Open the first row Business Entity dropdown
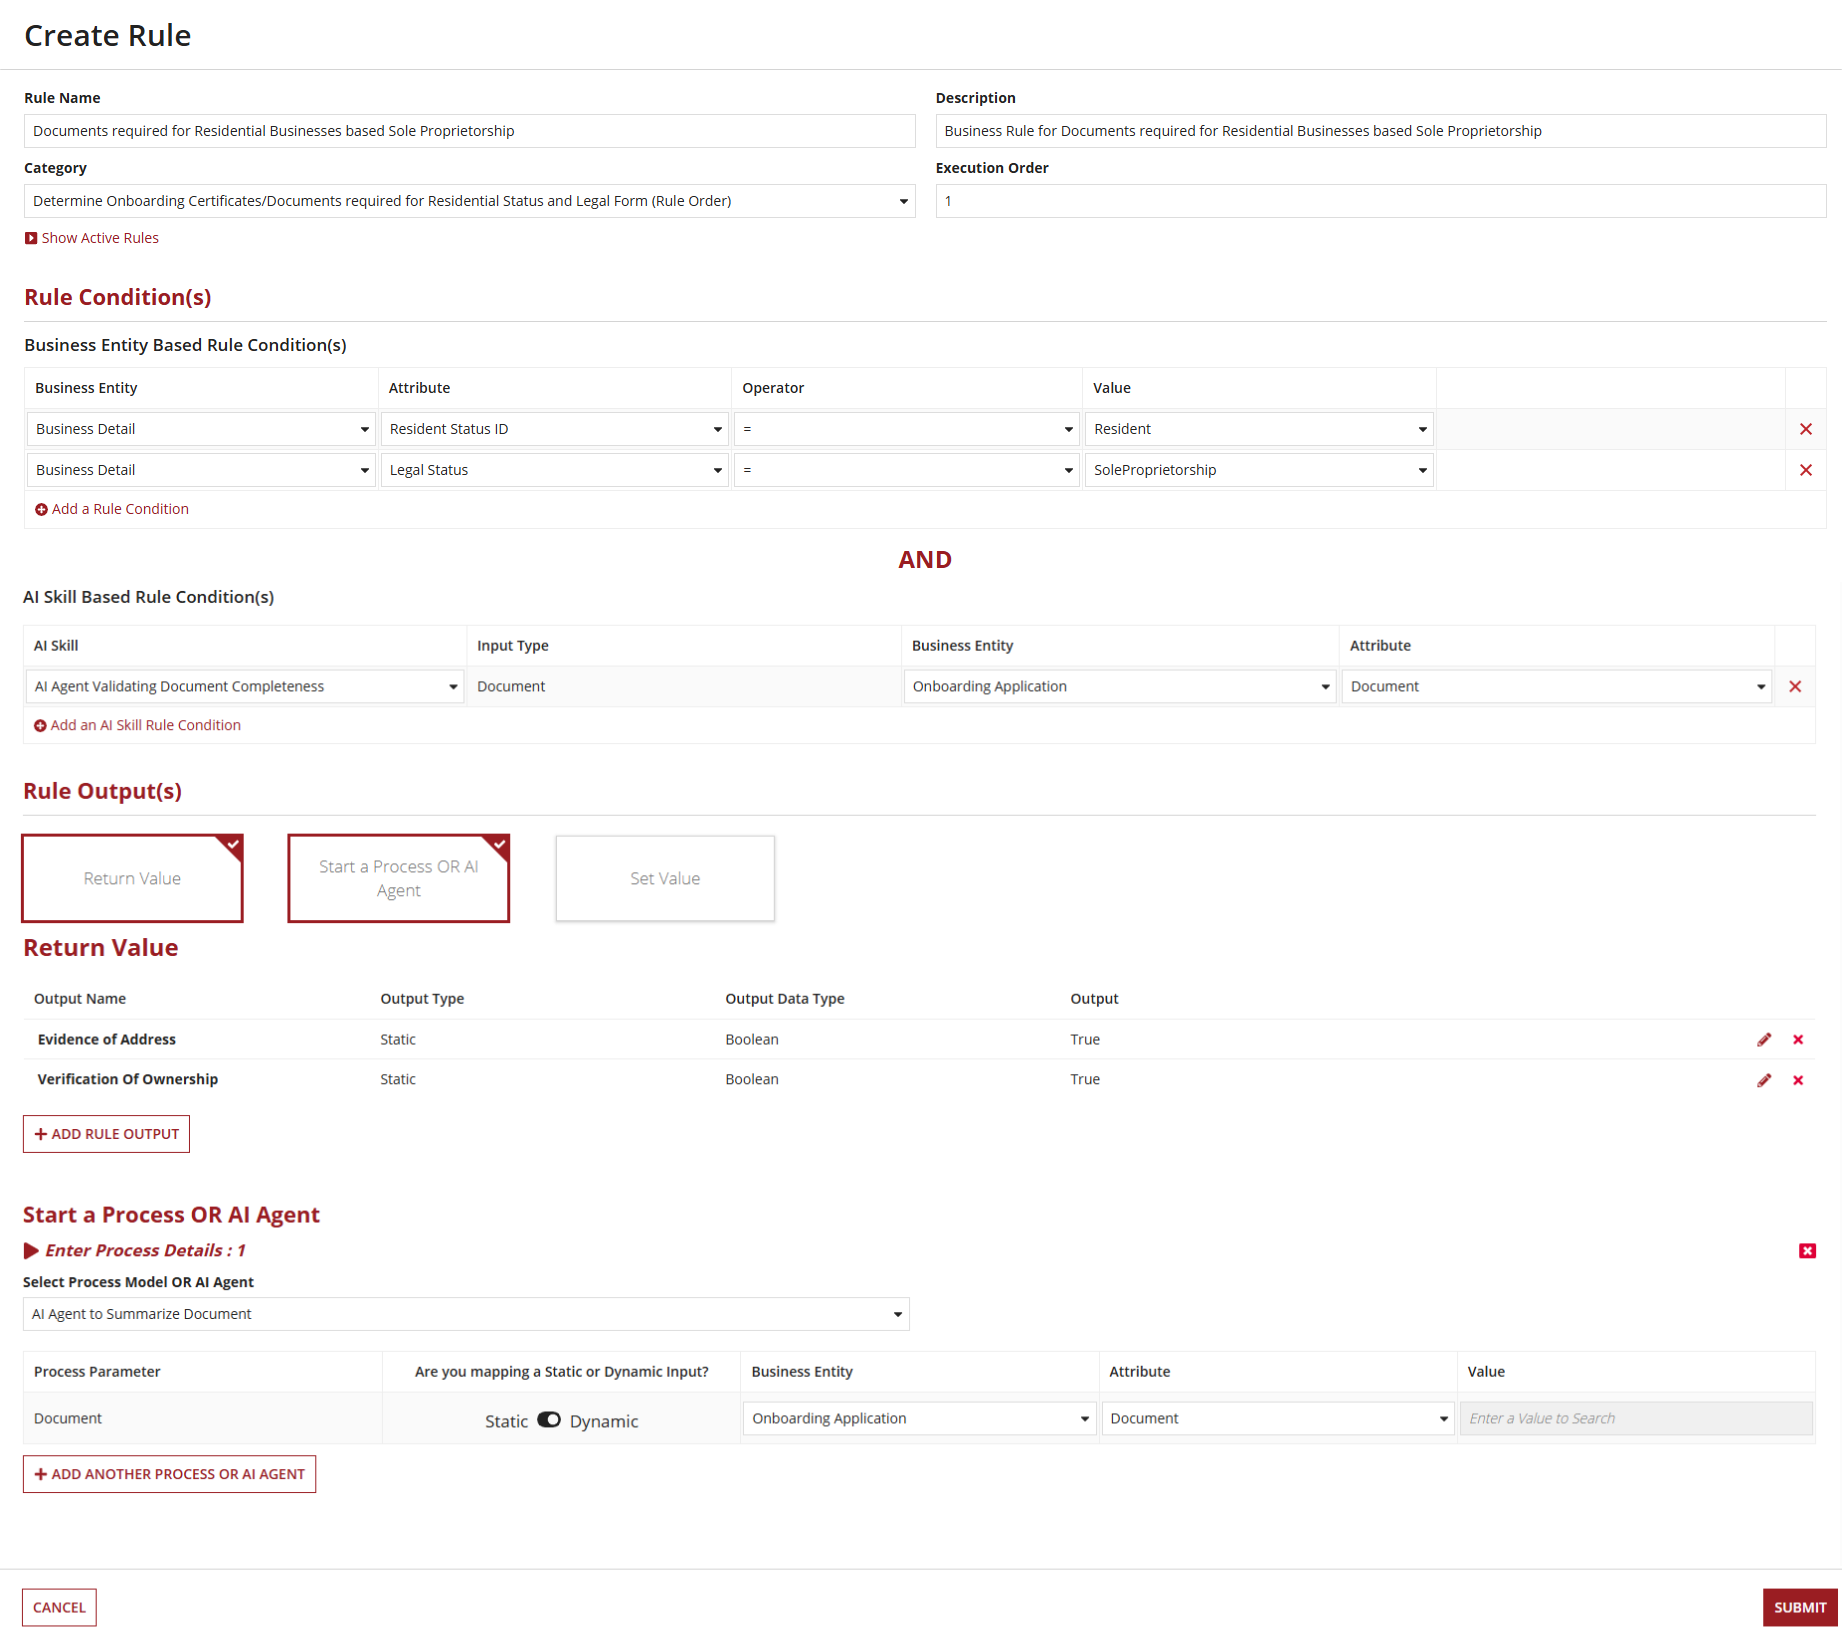Image resolution: width=1842 pixels, height=1638 pixels. [201, 429]
